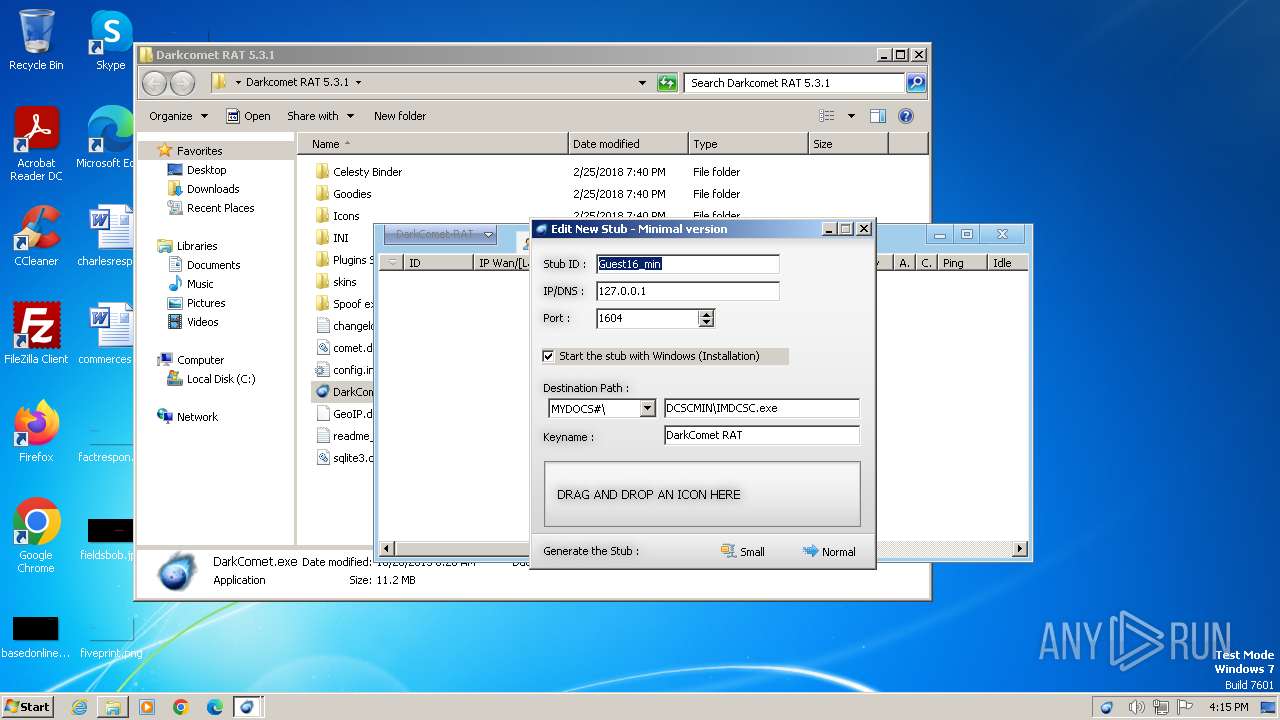Image resolution: width=1280 pixels, height=720 pixels.
Task: Click the Edge taskbar icon
Action: click(x=214, y=707)
